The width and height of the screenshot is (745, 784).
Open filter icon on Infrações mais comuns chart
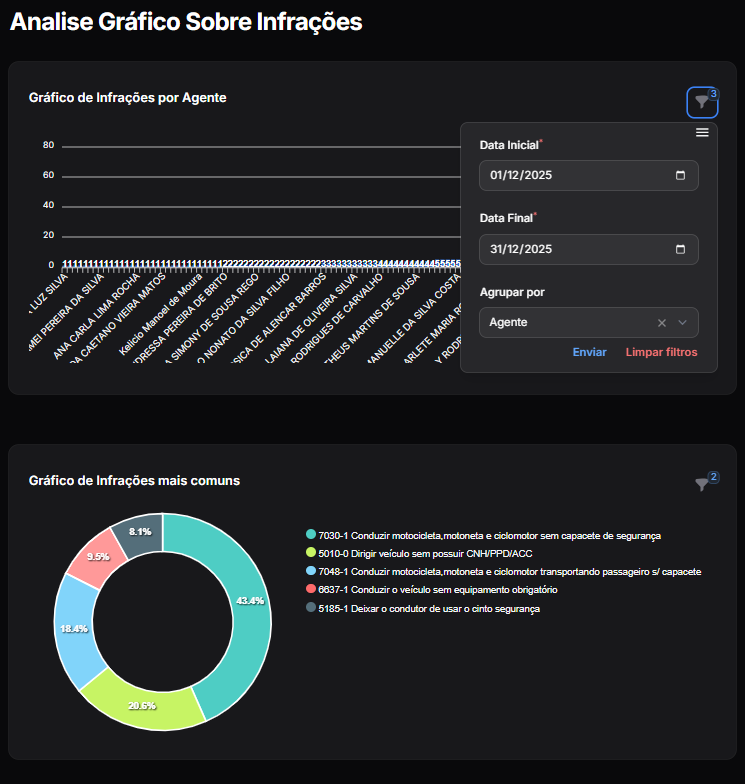pyautogui.click(x=702, y=484)
